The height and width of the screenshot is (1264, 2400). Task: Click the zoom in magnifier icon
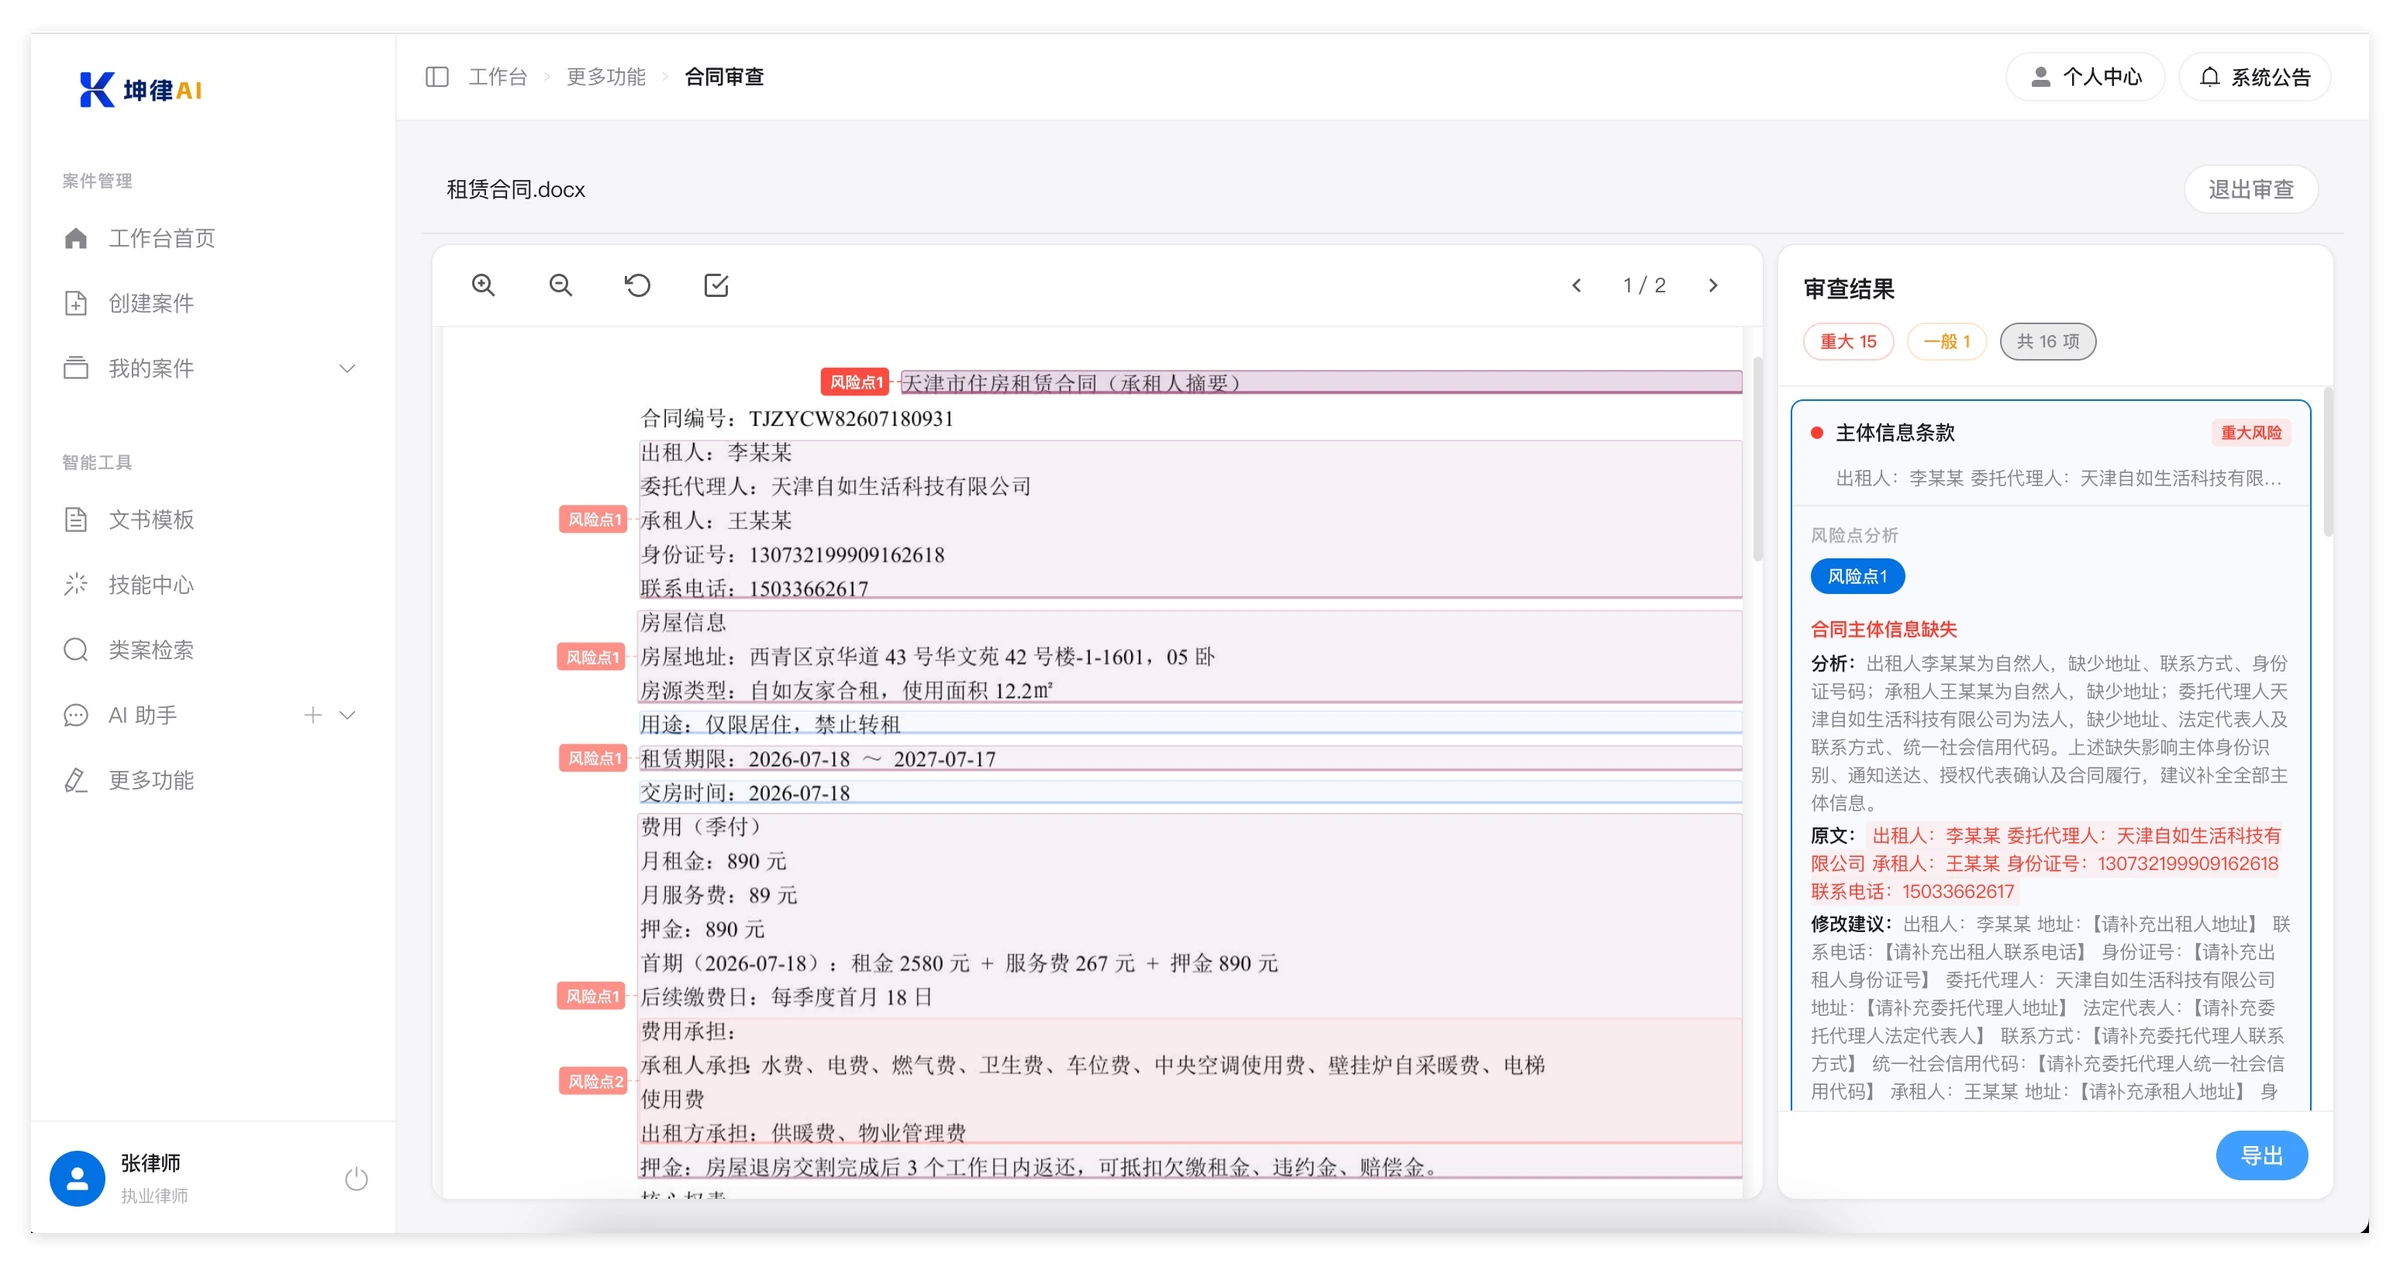point(483,285)
